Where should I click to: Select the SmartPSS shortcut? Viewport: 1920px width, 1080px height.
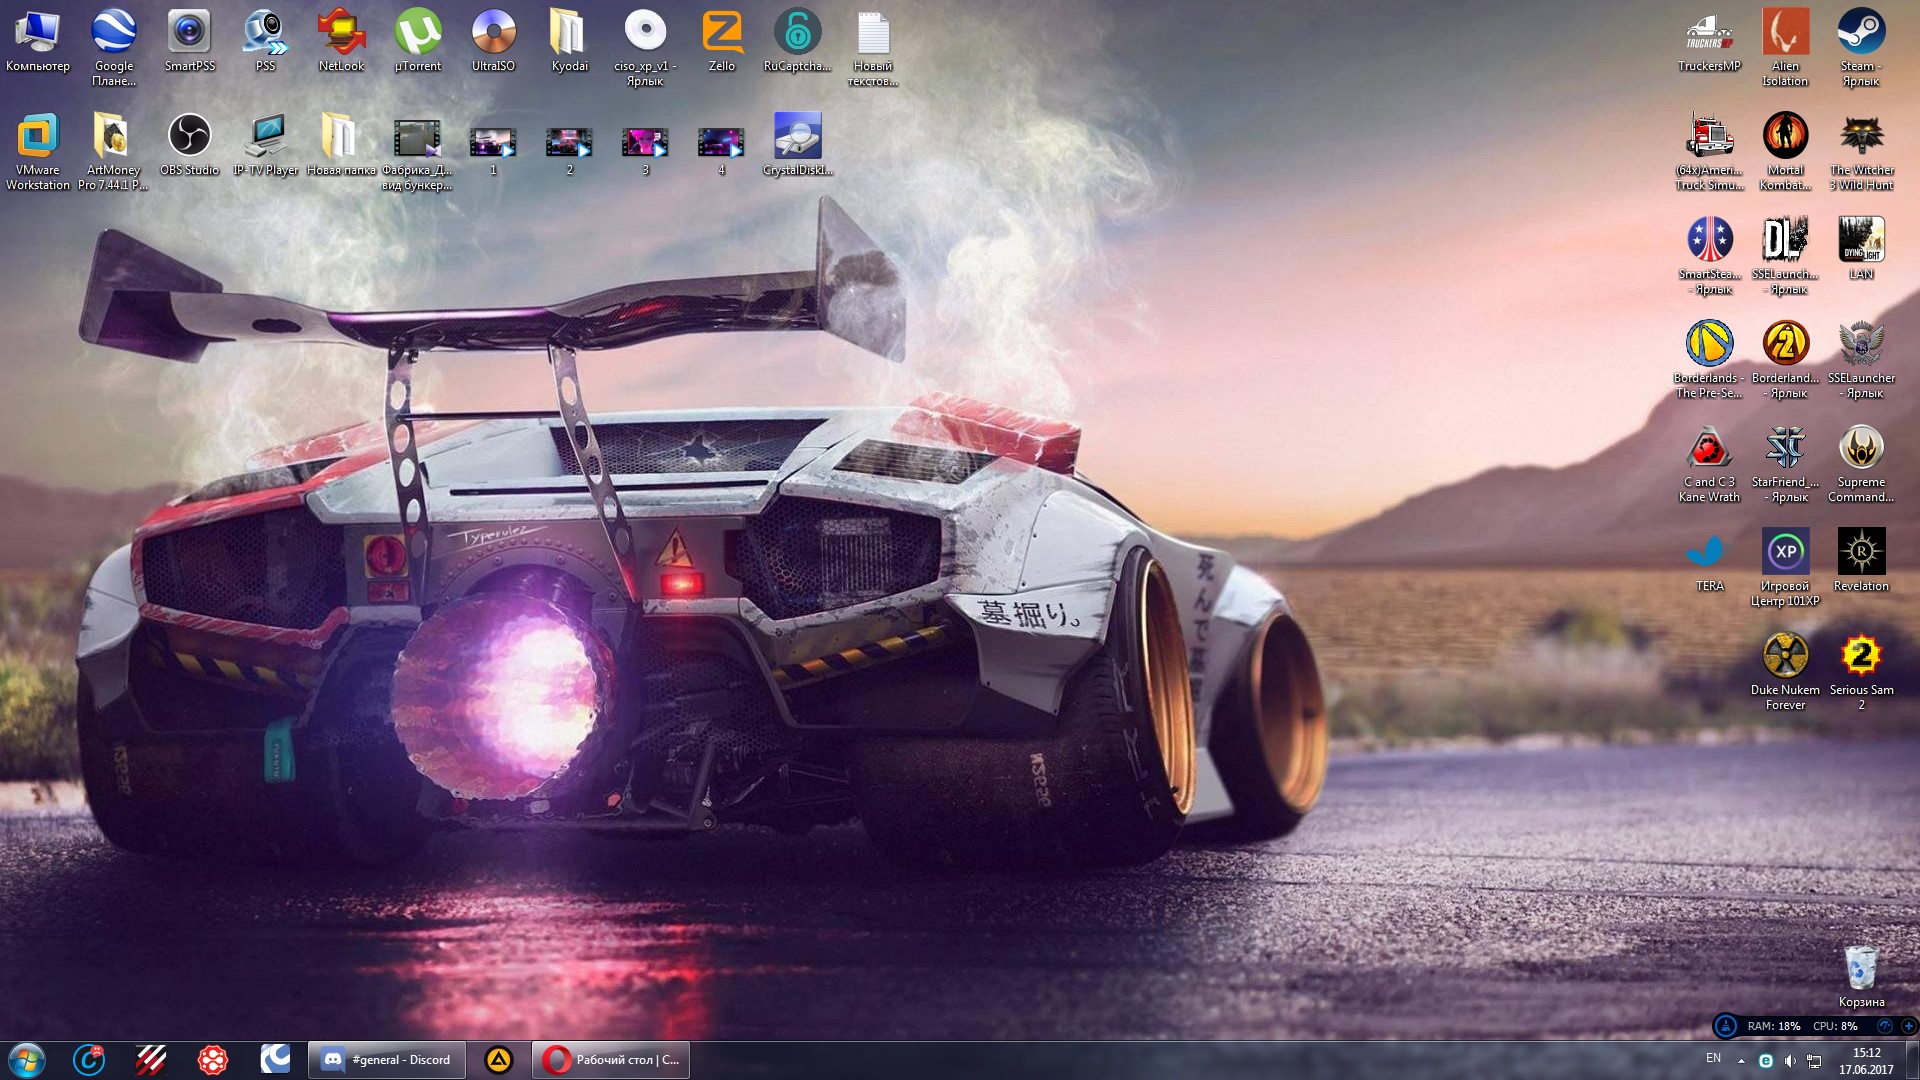[190, 42]
